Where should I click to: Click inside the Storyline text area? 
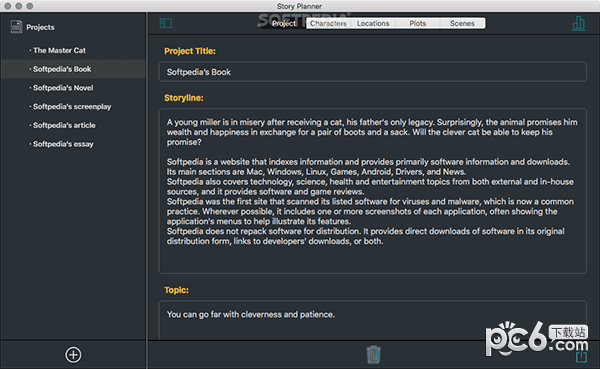372,191
